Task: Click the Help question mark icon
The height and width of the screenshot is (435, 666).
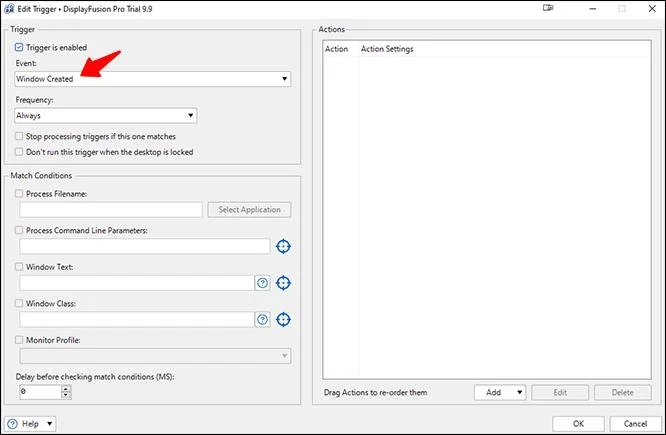Action: point(13,424)
